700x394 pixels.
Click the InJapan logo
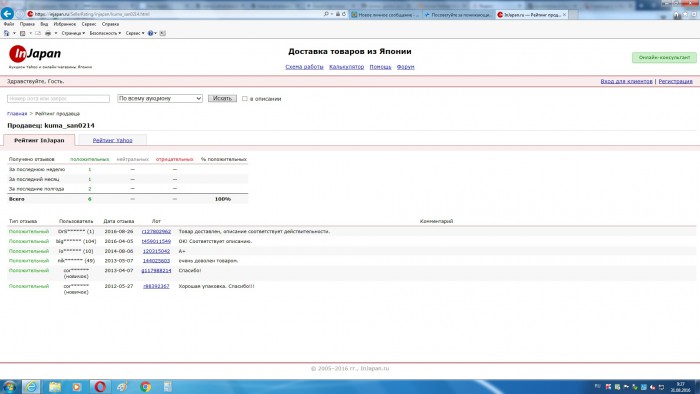pos(35,54)
